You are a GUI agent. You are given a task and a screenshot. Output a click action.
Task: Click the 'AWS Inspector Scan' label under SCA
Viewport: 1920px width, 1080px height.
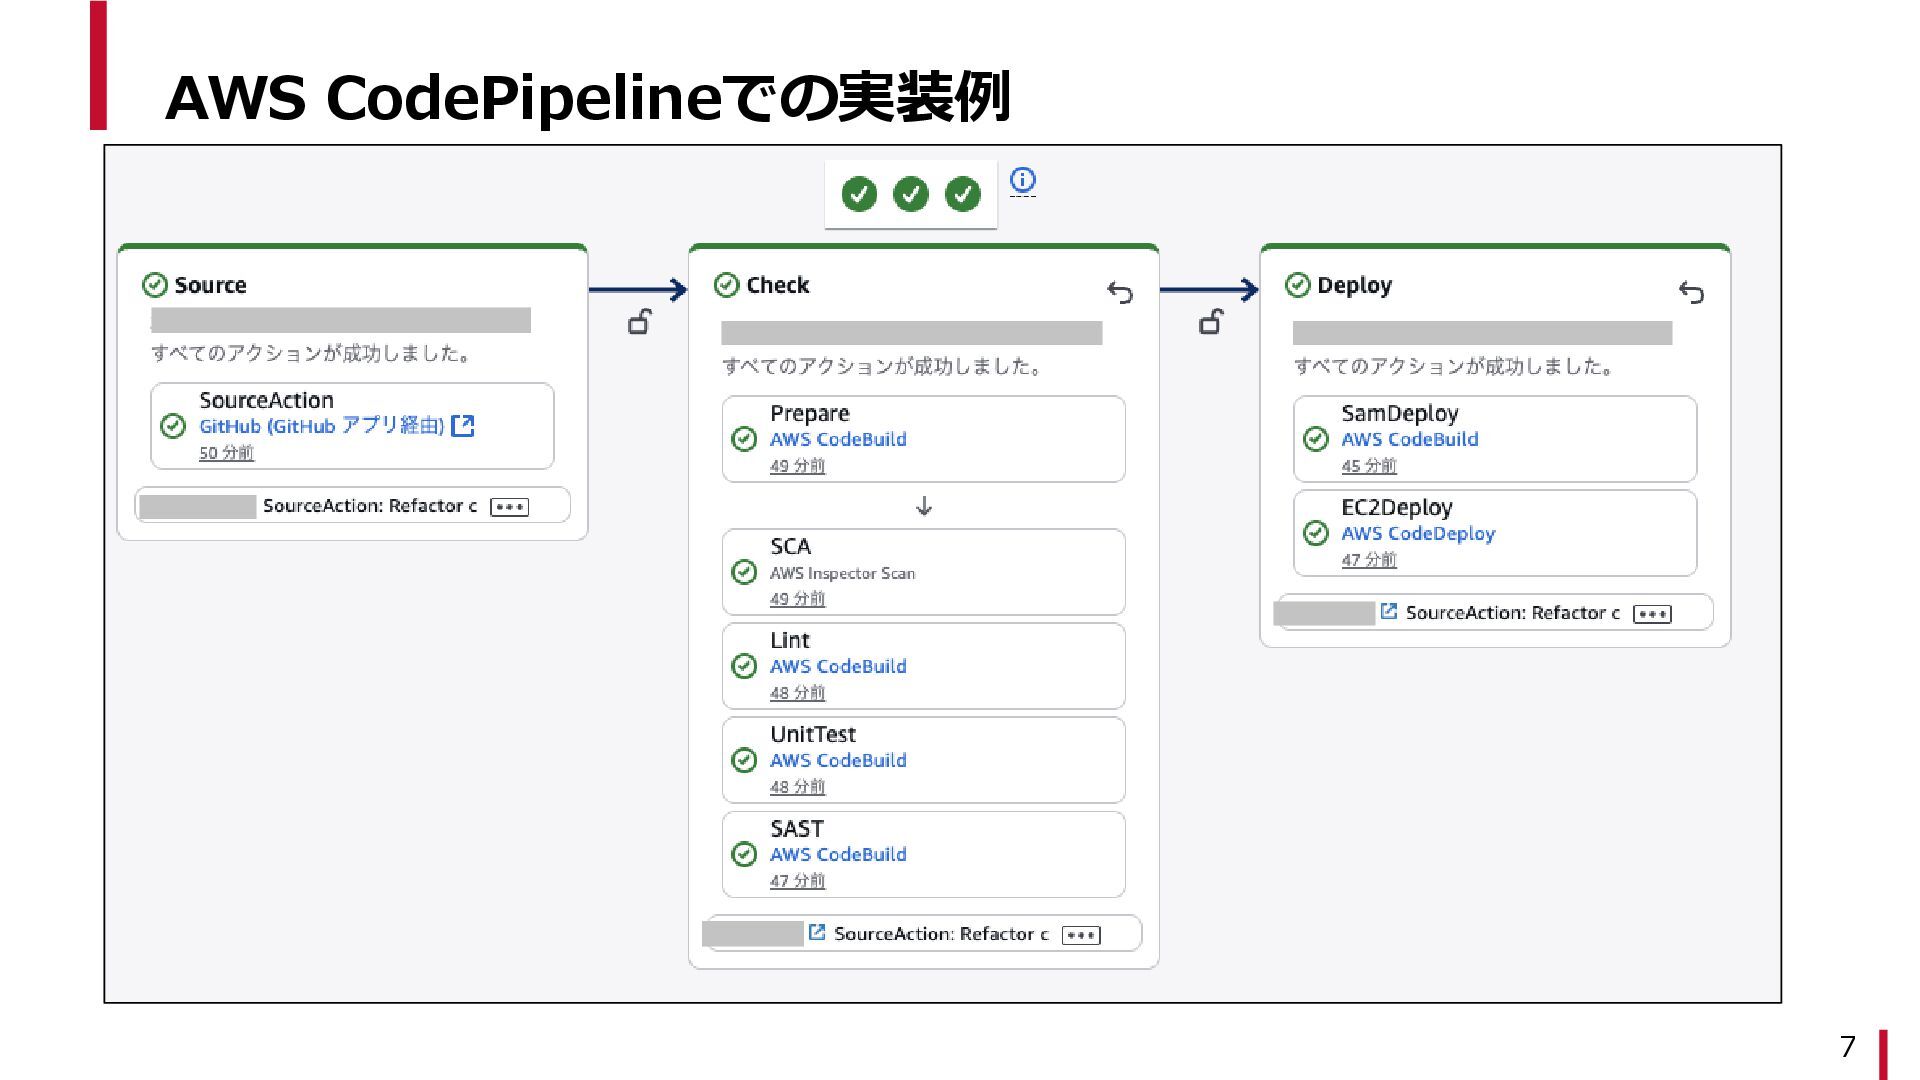(x=842, y=573)
